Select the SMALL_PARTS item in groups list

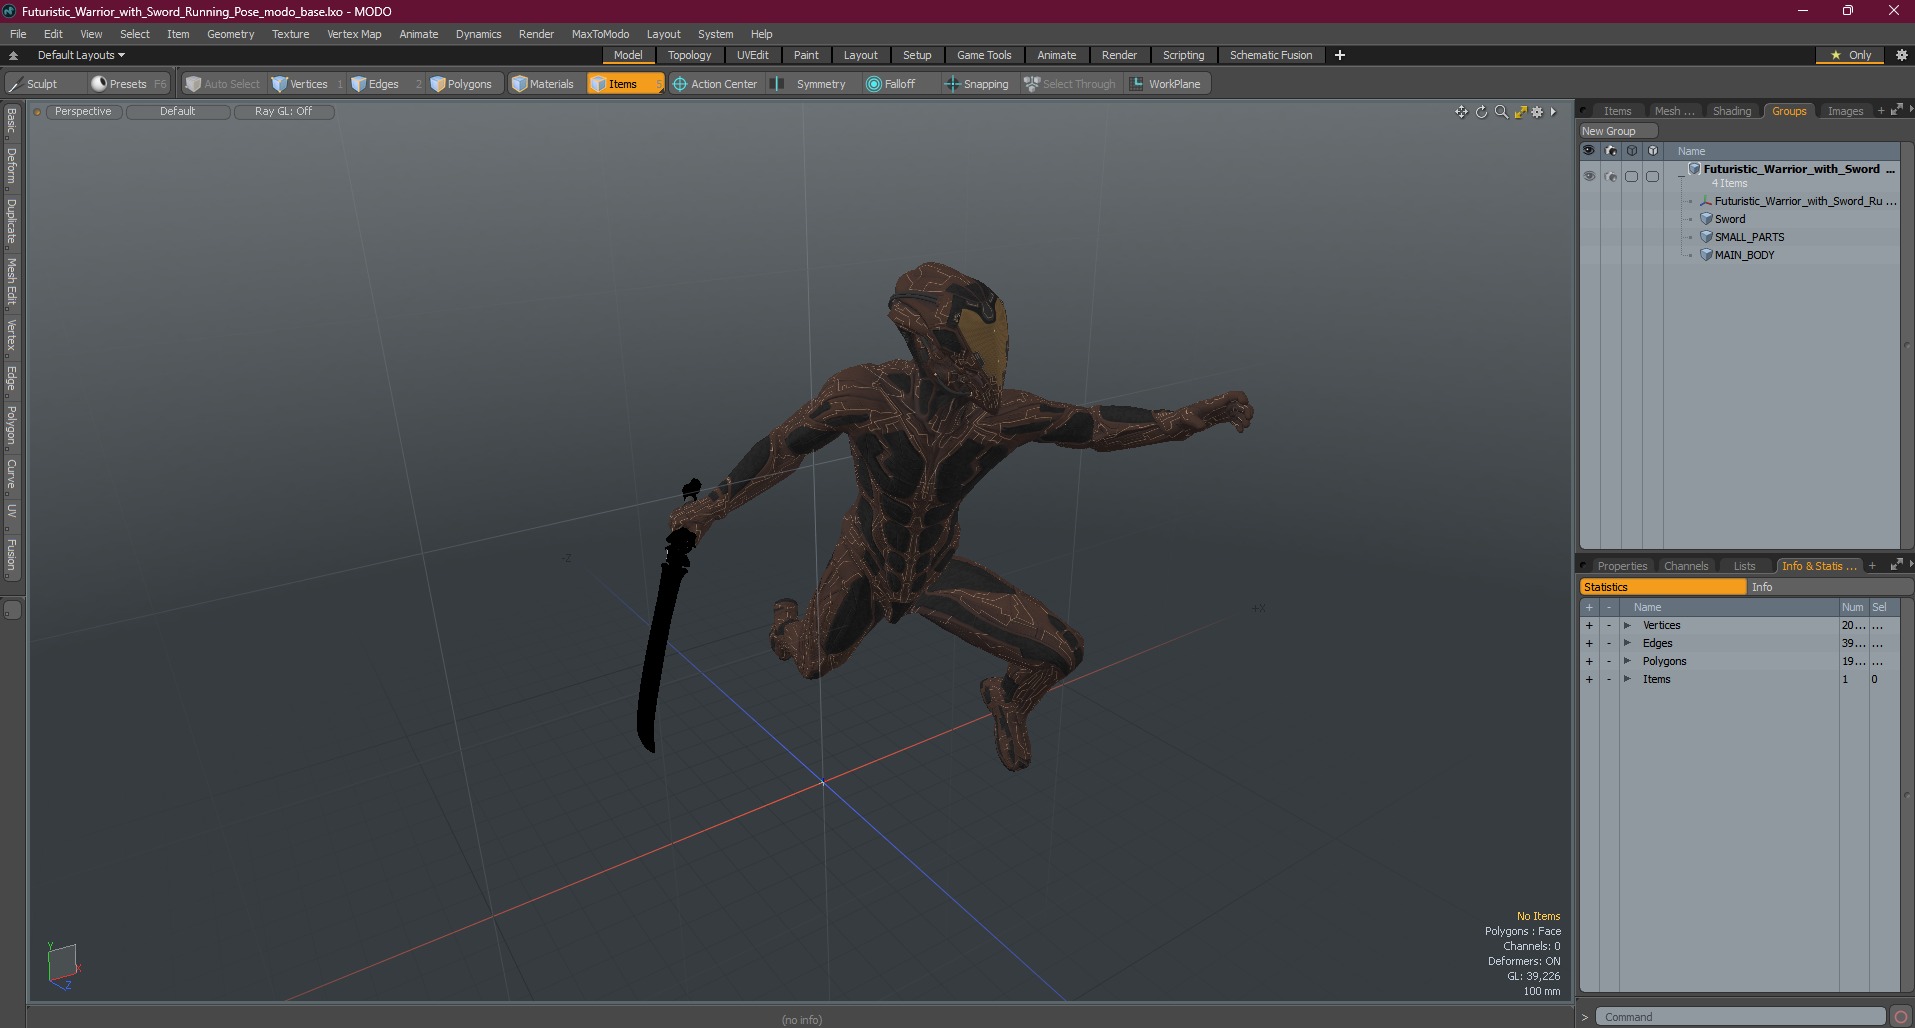pyautogui.click(x=1749, y=237)
